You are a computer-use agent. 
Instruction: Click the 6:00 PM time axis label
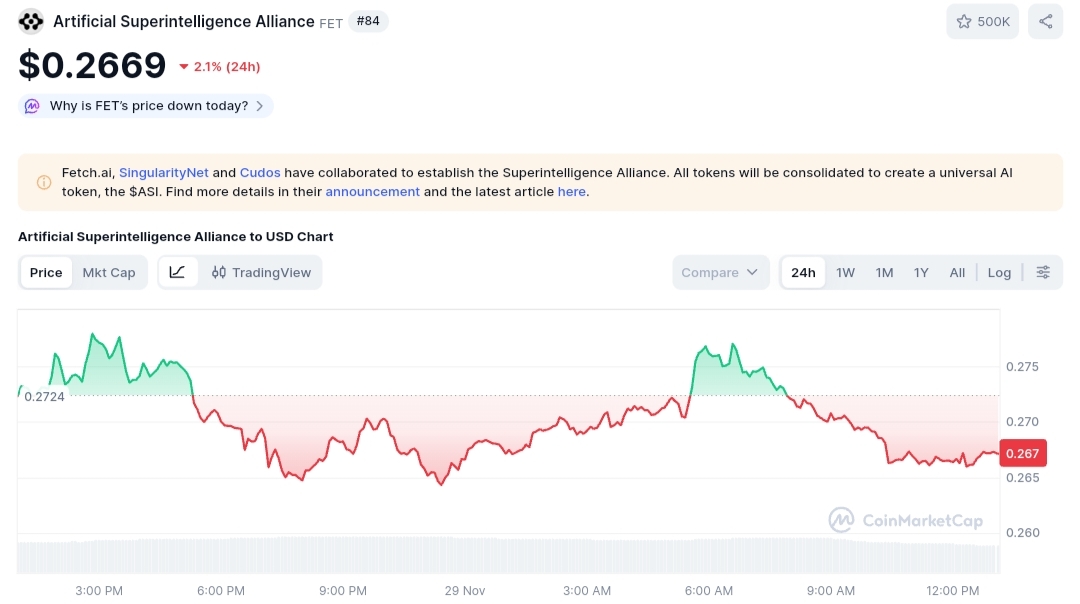click(x=220, y=591)
